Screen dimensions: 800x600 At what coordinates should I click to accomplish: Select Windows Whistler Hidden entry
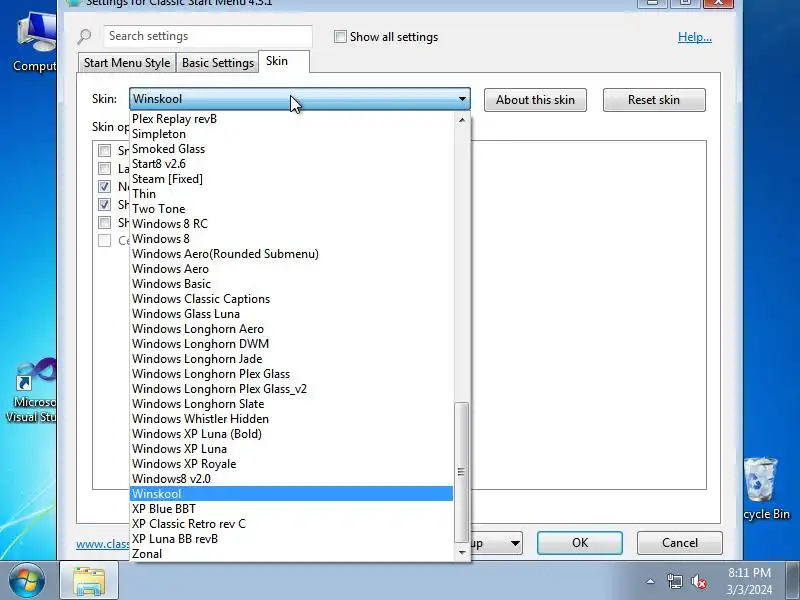[x=292, y=419]
